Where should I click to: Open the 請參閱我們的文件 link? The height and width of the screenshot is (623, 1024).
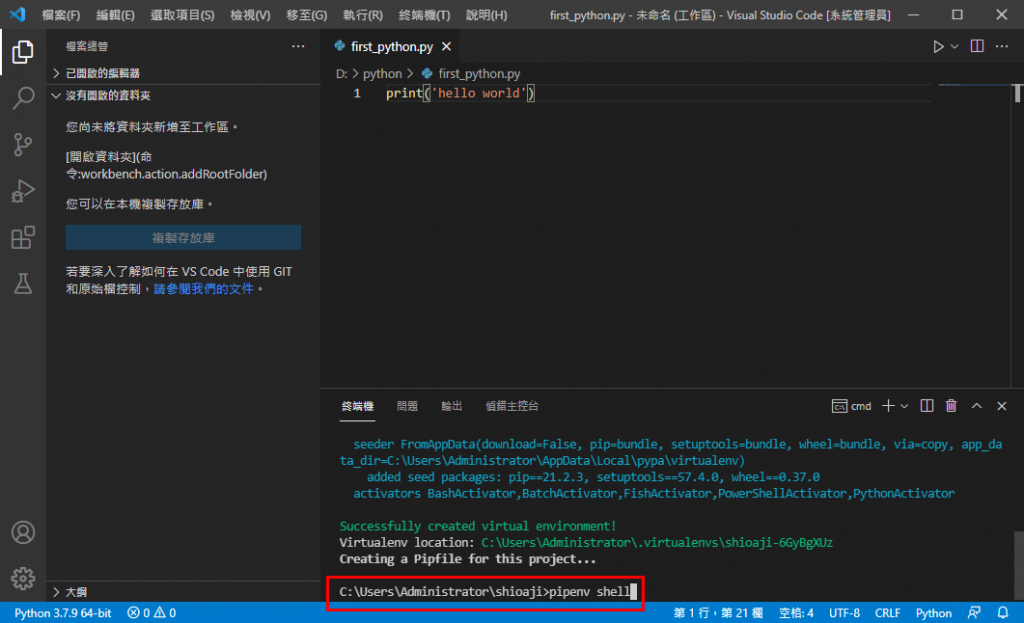pyautogui.click(x=203, y=289)
